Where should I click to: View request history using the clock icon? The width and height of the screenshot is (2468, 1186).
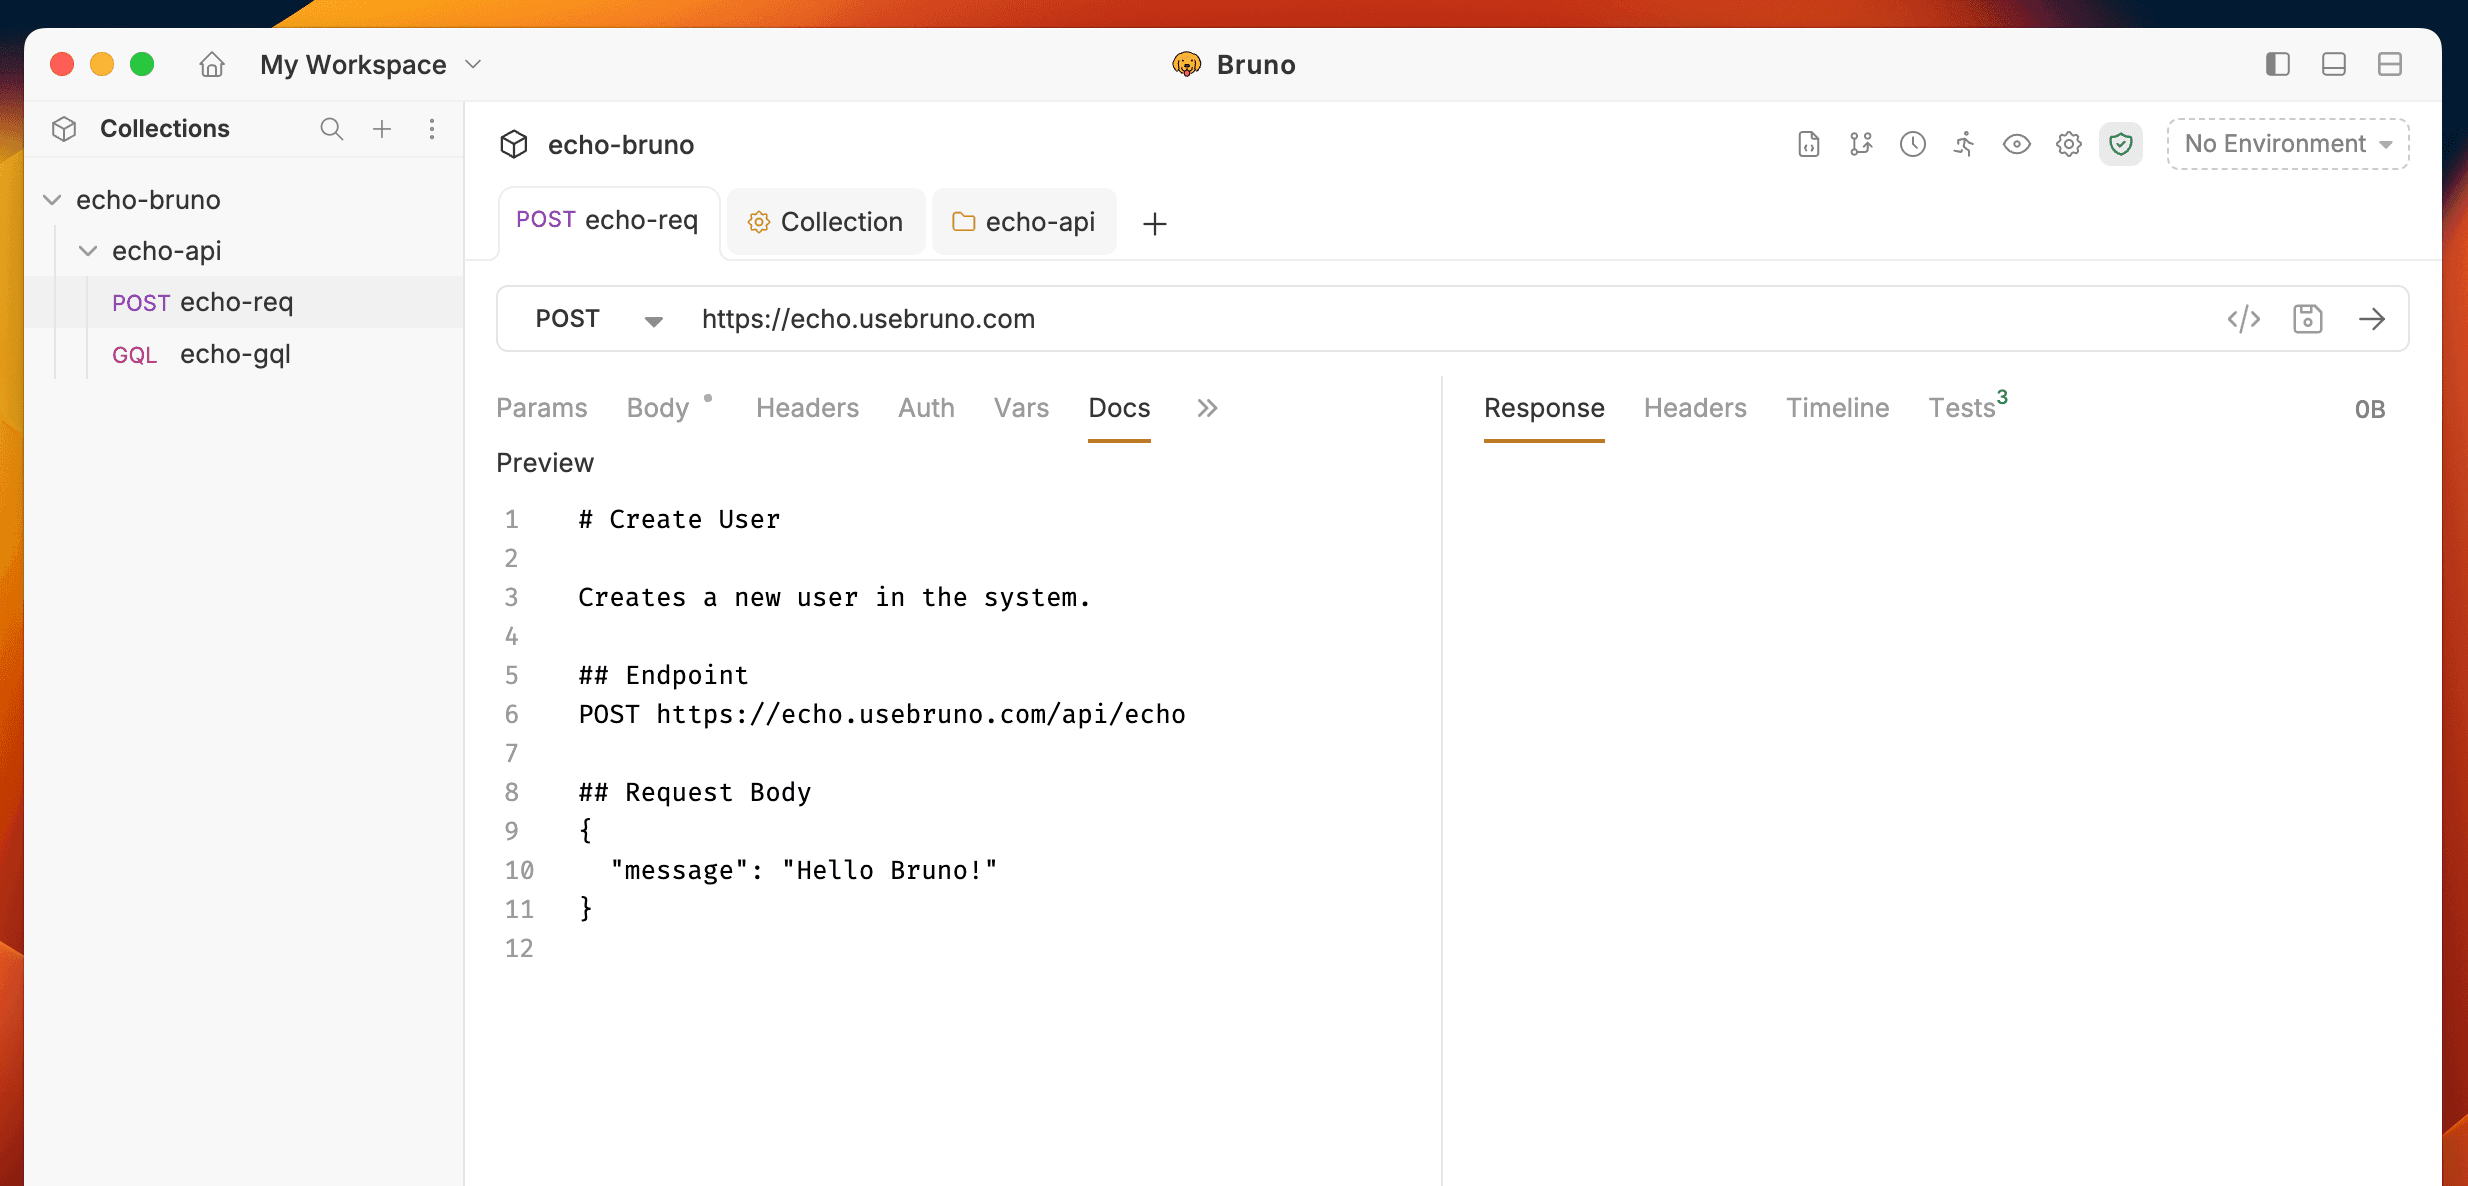coord(1912,144)
